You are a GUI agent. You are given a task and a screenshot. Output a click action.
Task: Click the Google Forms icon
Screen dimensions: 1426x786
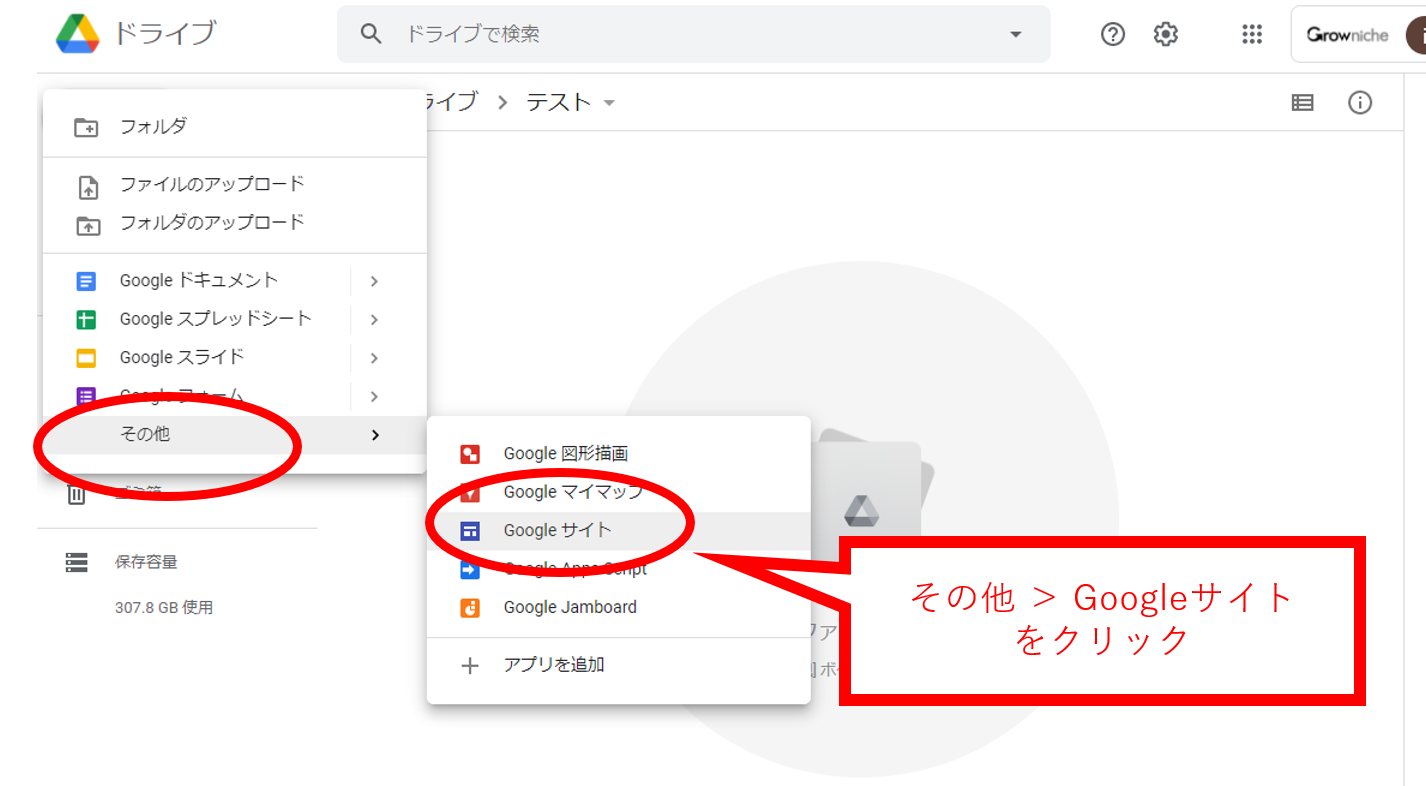86,396
